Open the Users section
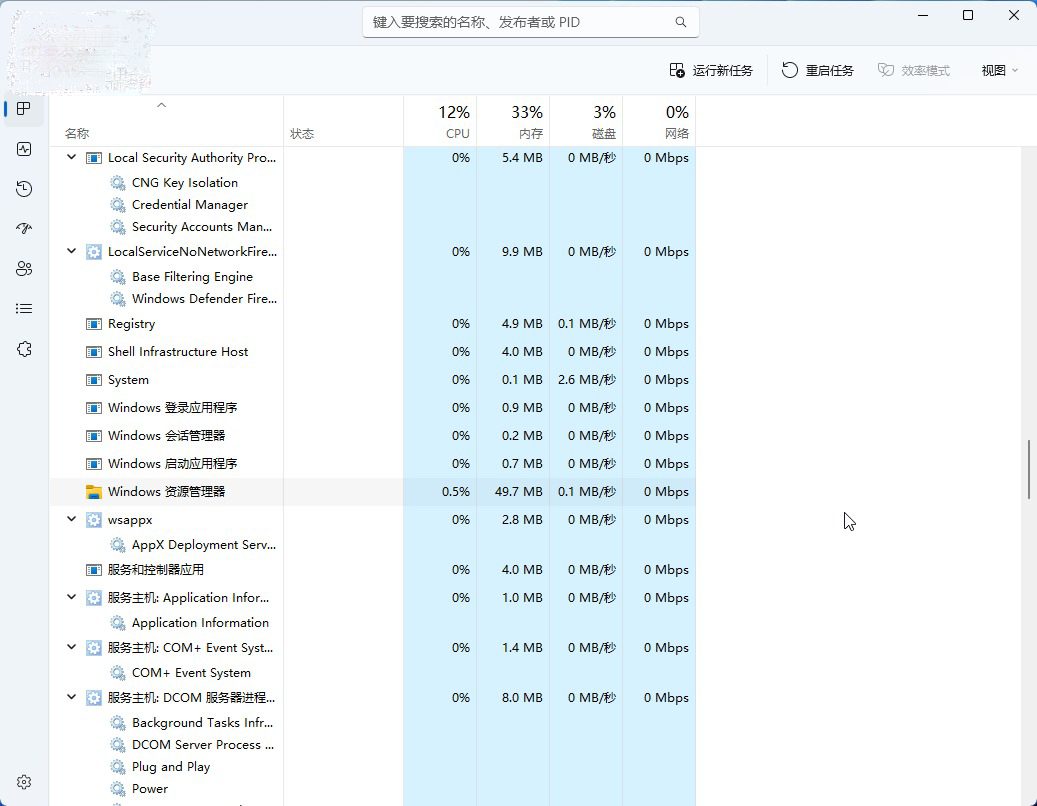This screenshot has width=1037, height=806. 23,268
